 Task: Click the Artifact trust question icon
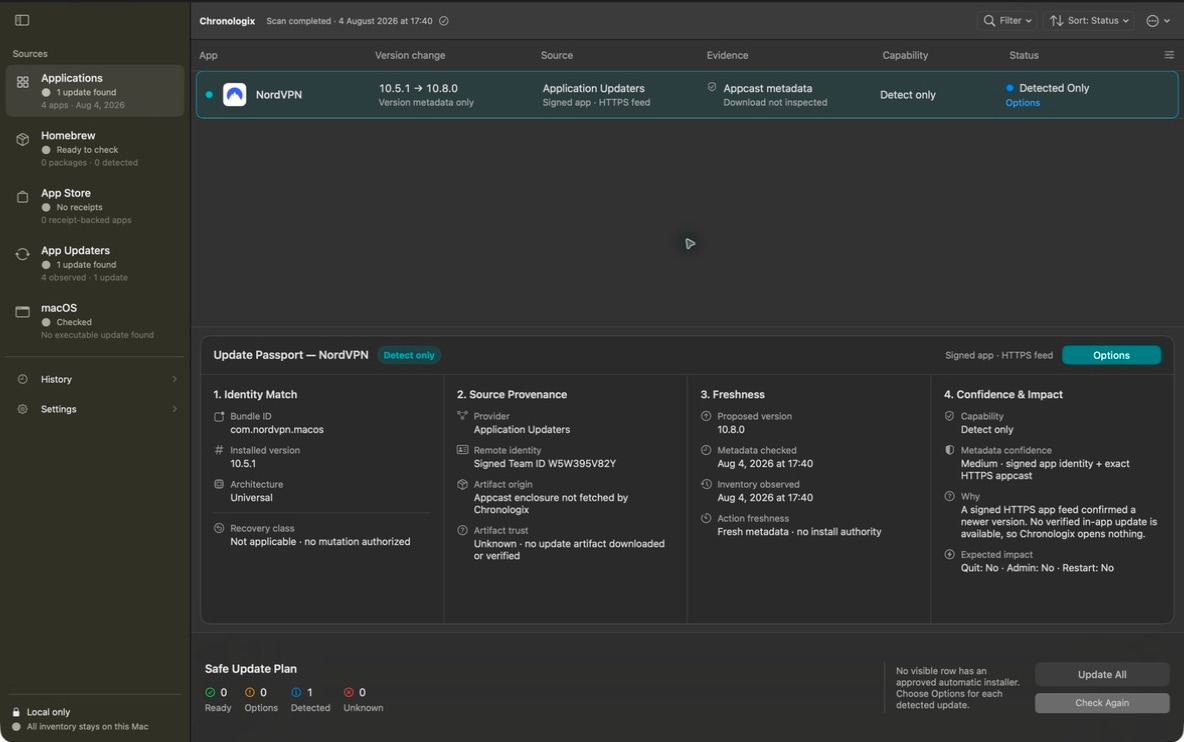point(462,531)
